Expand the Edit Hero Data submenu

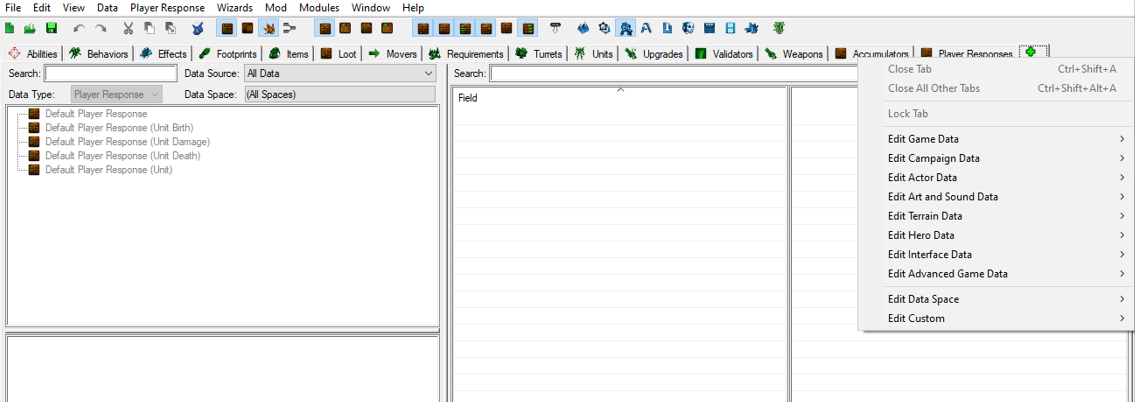coord(995,235)
